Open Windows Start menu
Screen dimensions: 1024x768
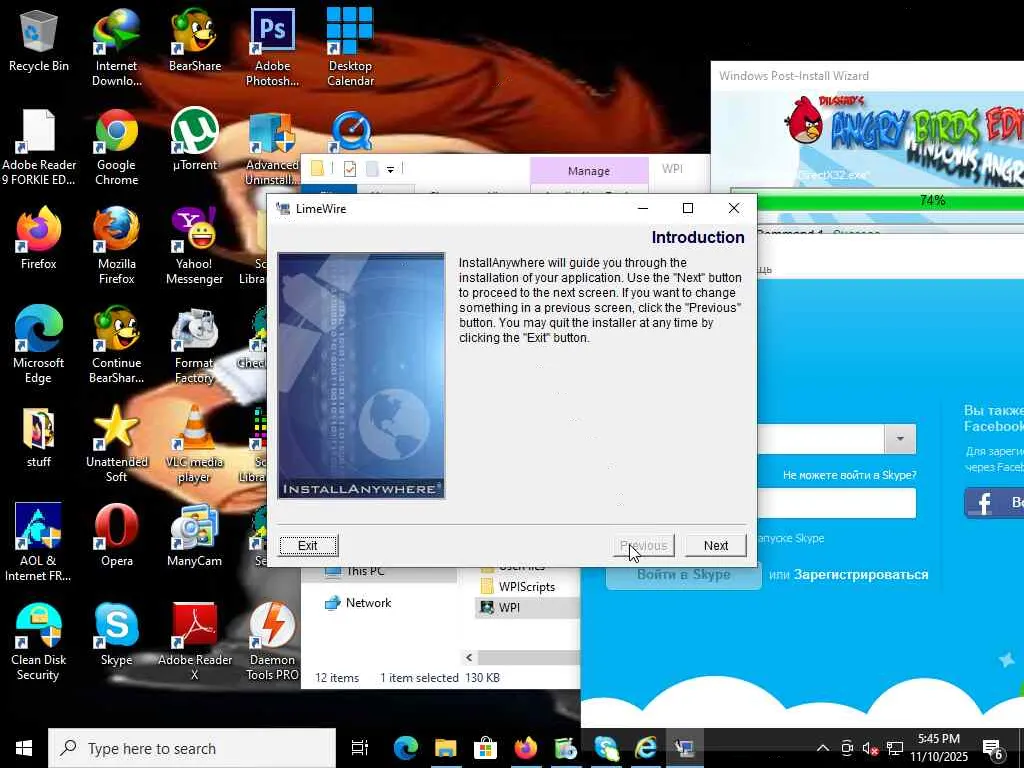coord(24,748)
